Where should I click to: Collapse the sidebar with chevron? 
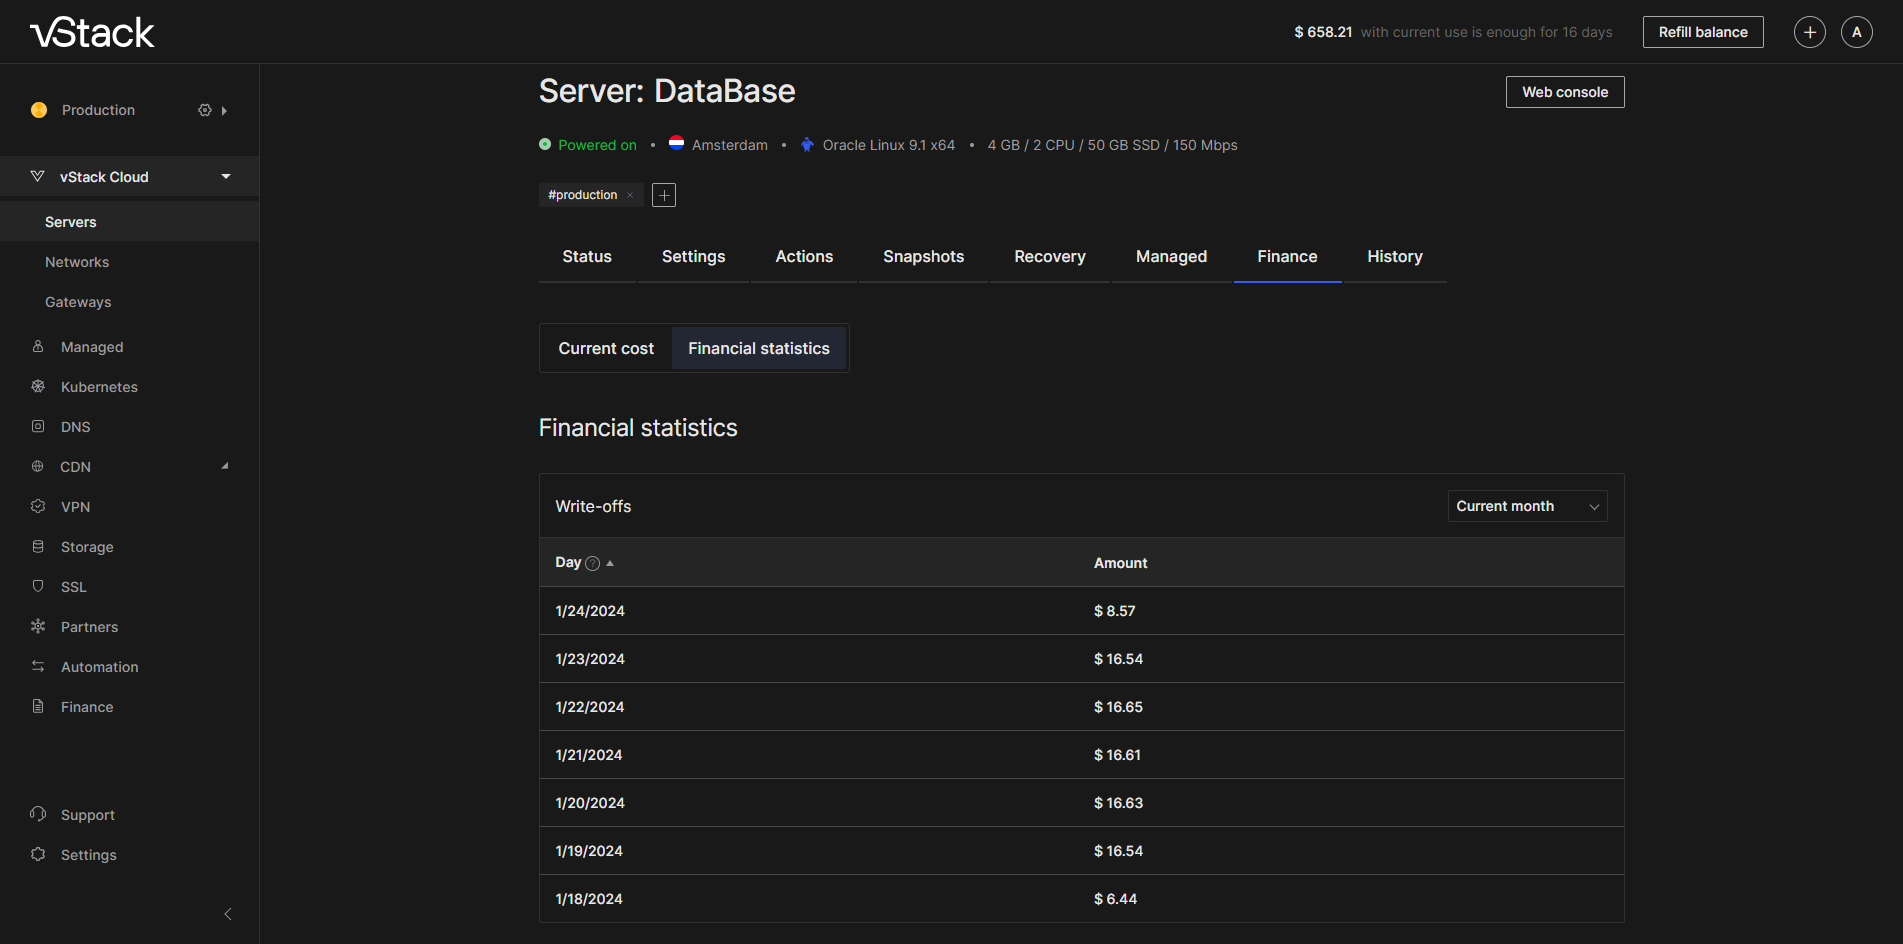coord(228,914)
